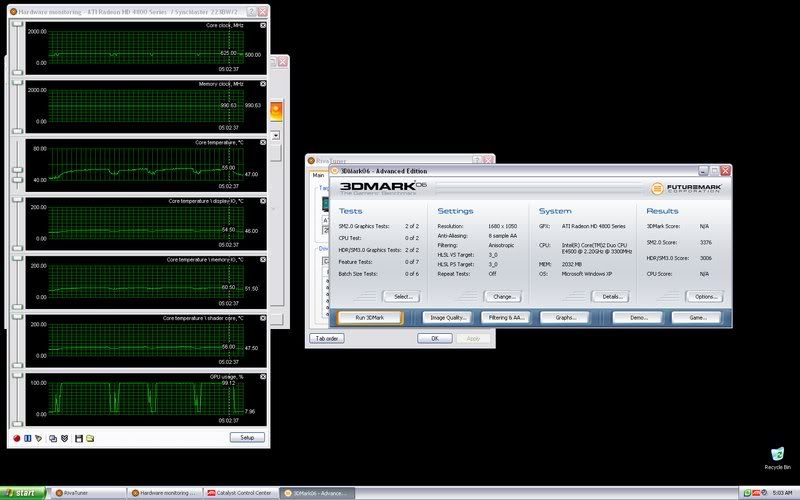This screenshot has height=500, width=800.
Task: Click the GFX value ATI Radeon HD 4800 Series
Action: coord(593,226)
